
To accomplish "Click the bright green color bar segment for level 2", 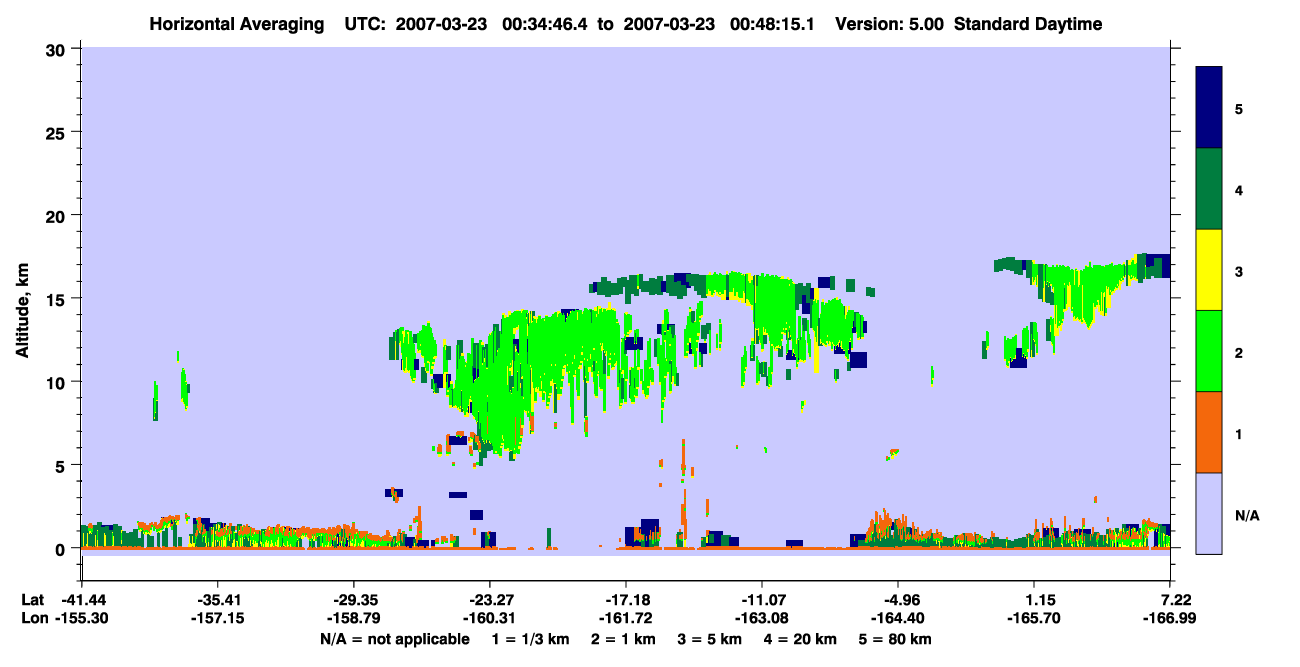I will click(1209, 351).
